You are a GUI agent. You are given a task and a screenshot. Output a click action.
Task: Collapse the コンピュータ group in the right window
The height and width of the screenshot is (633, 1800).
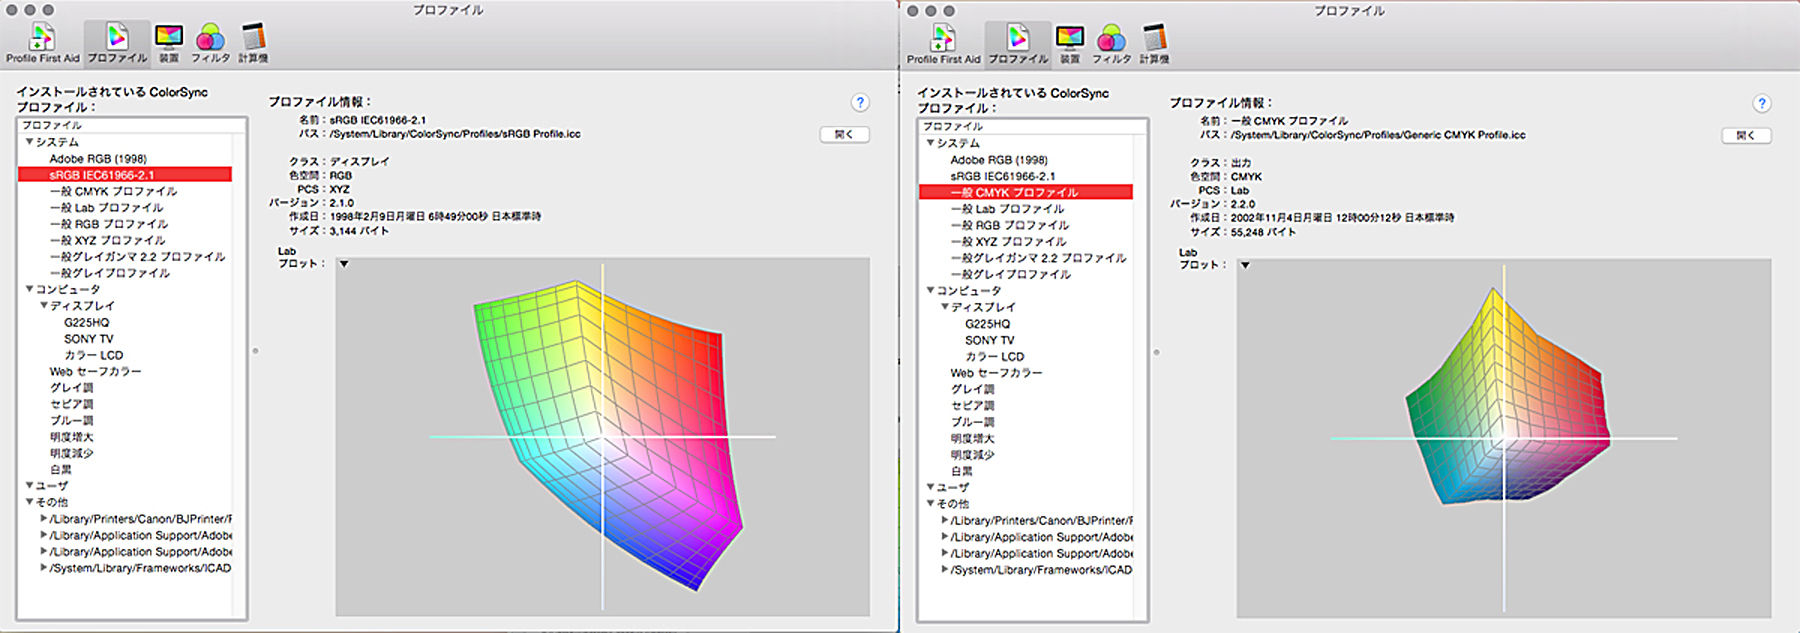(x=930, y=290)
